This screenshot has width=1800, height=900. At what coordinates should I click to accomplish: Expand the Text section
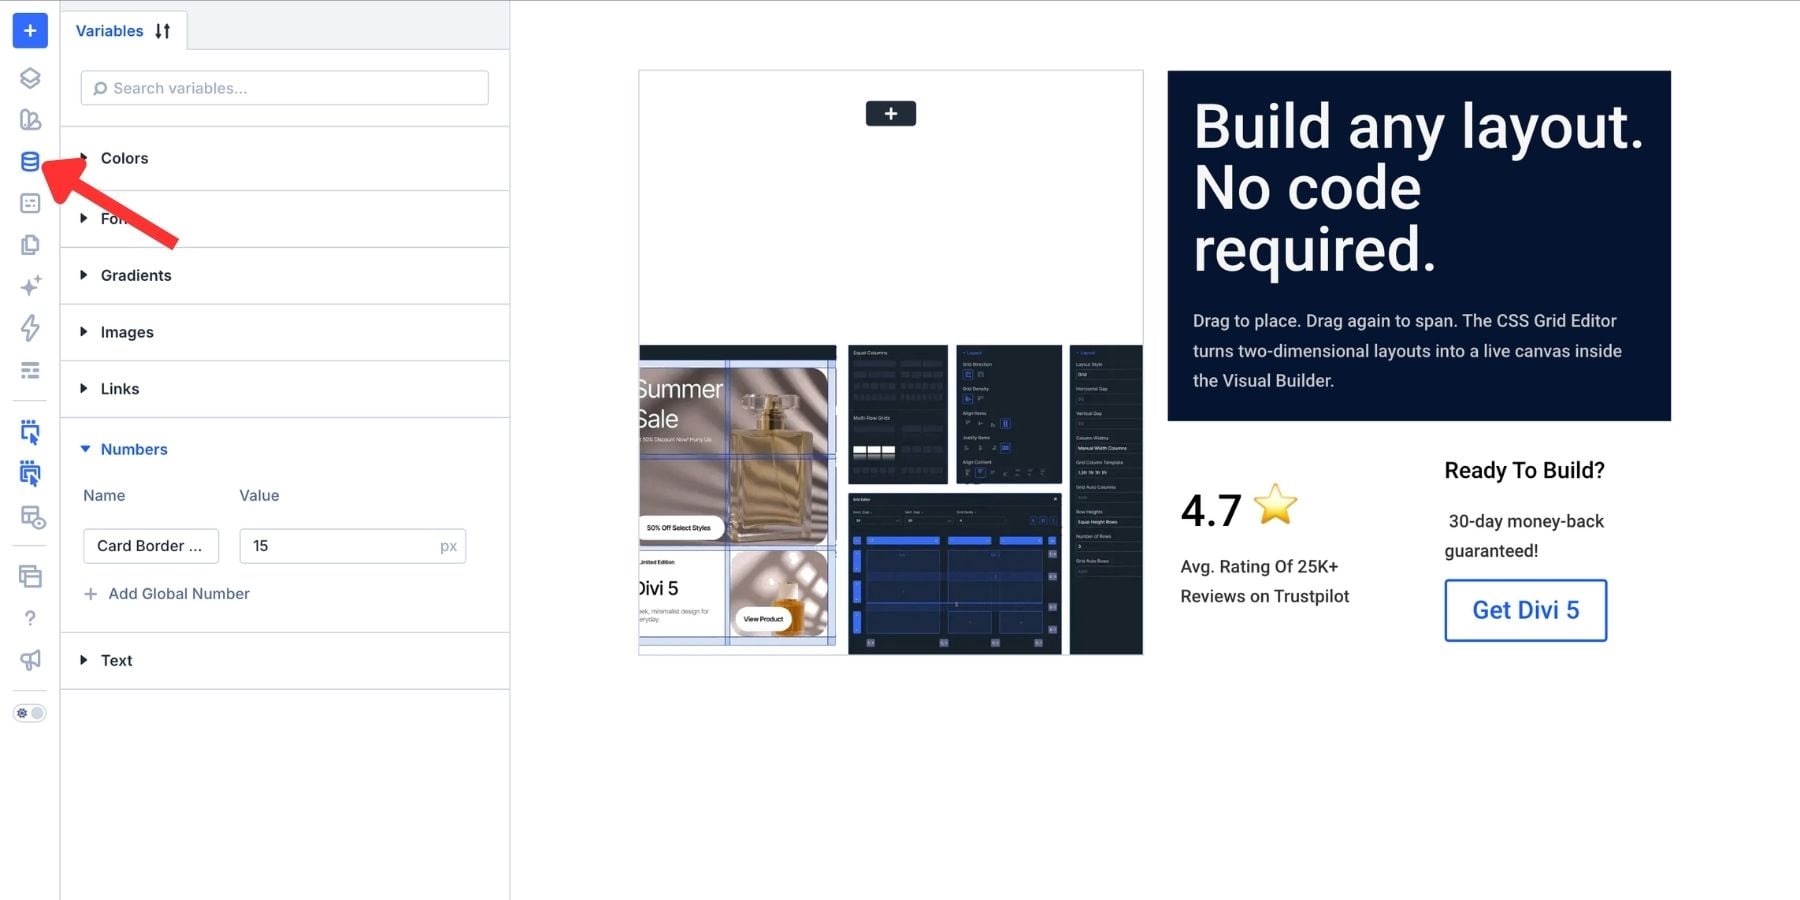[285, 660]
